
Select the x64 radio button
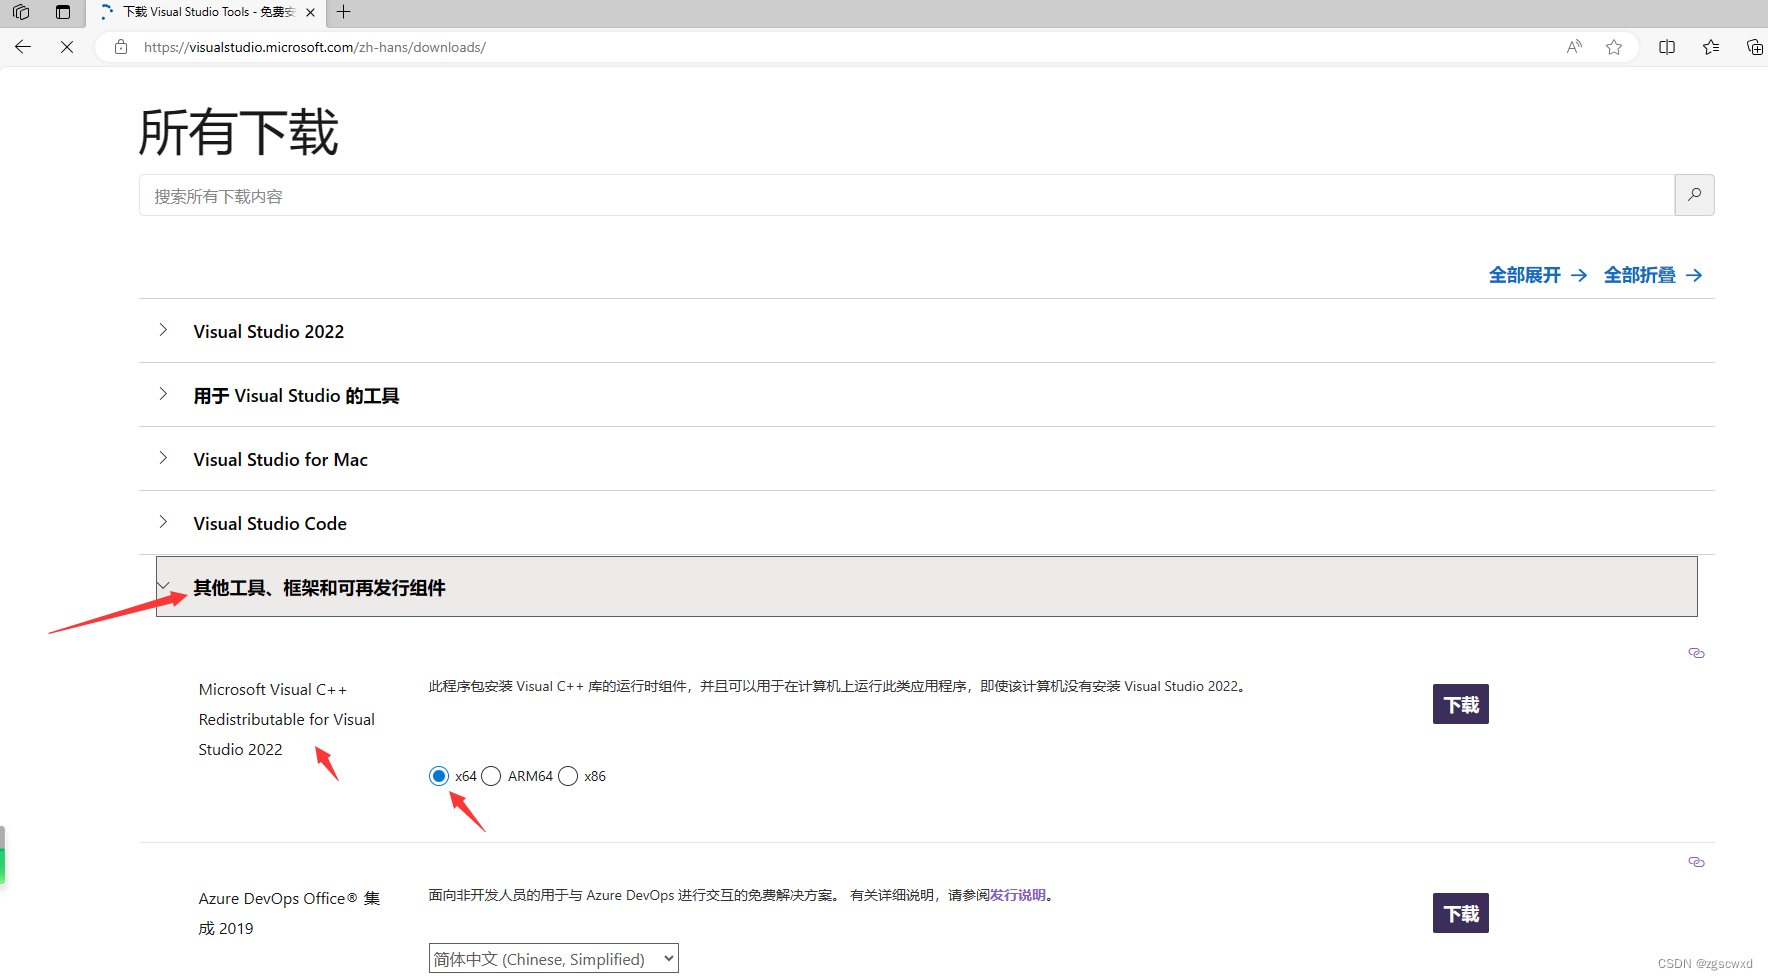tap(439, 776)
